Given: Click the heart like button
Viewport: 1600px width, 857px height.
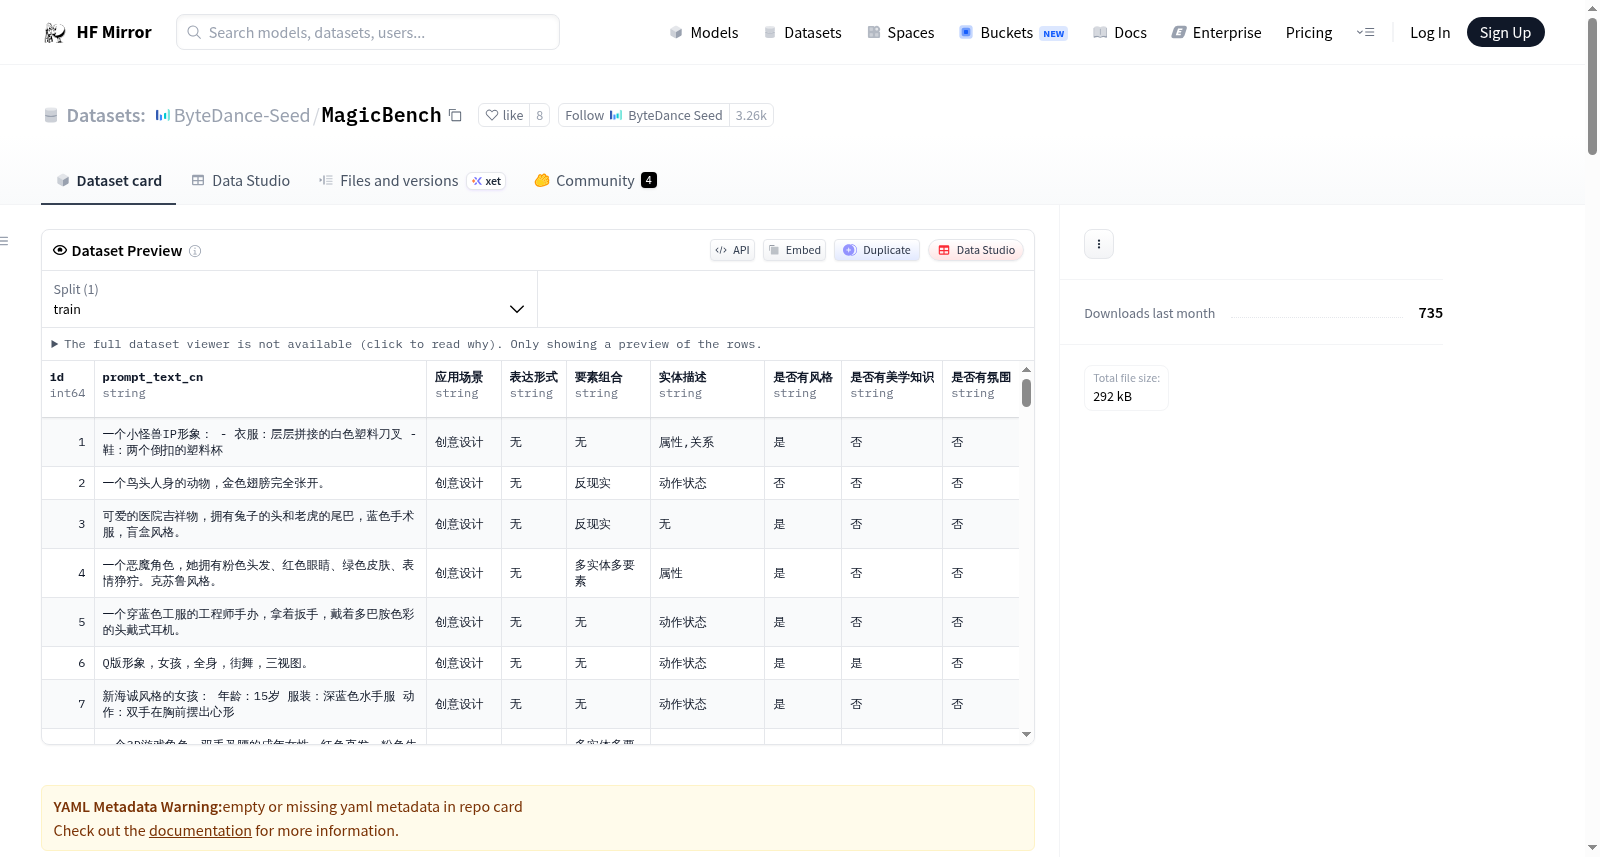Looking at the screenshot, I should point(504,115).
